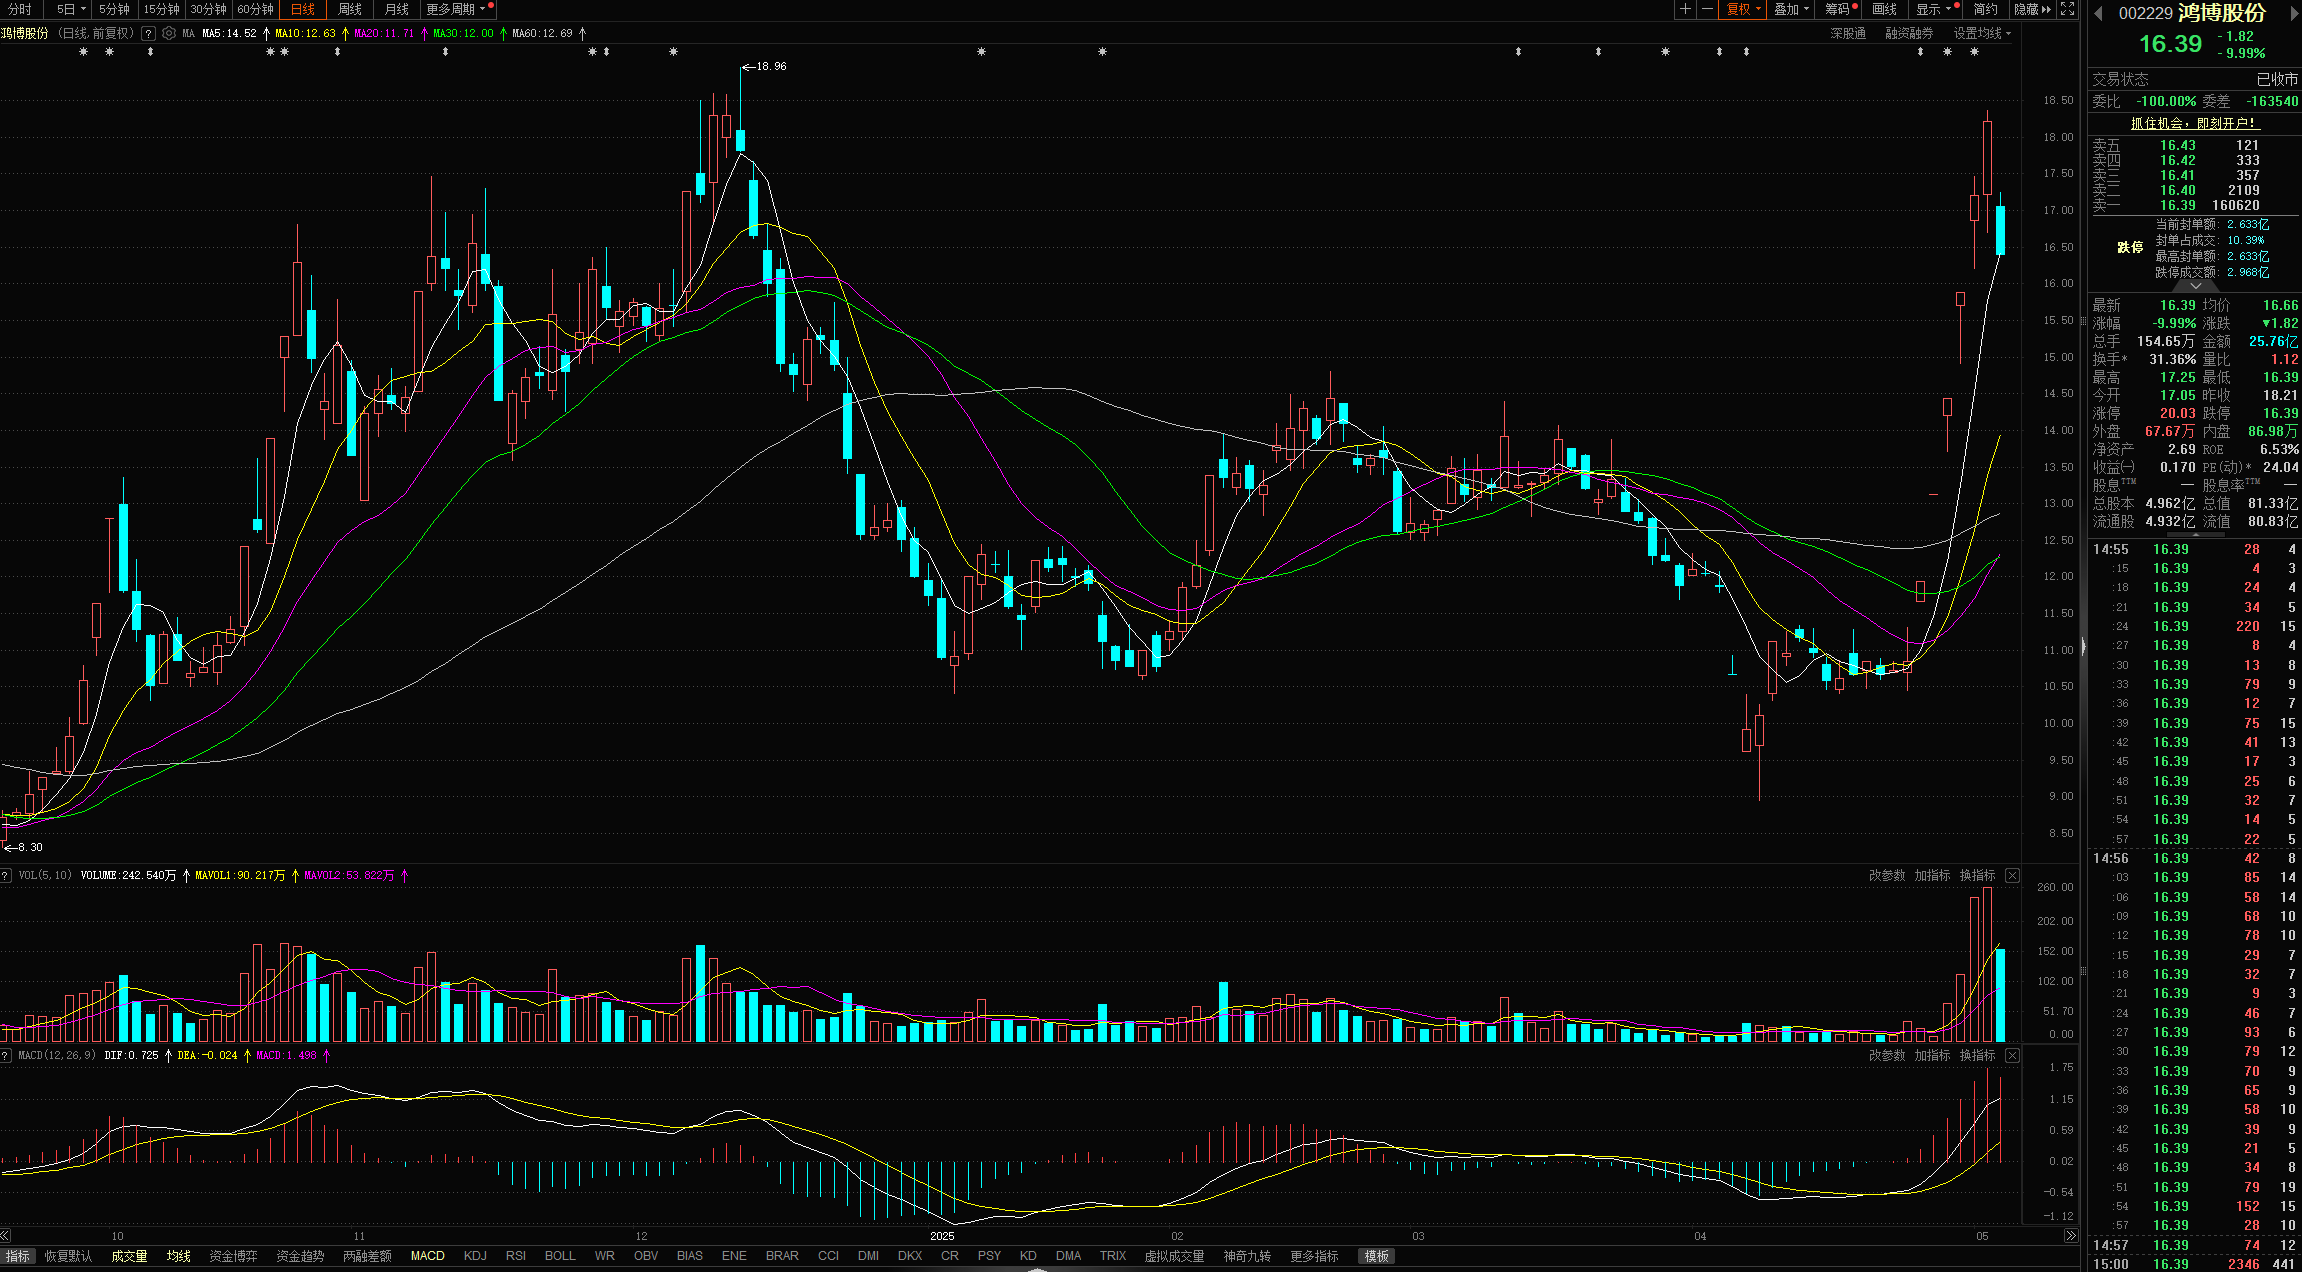The height and width of the screenshot is (1272, 2302).
Task: Click the zoom-in plus icon
Action: click(x=1686, y=9)
